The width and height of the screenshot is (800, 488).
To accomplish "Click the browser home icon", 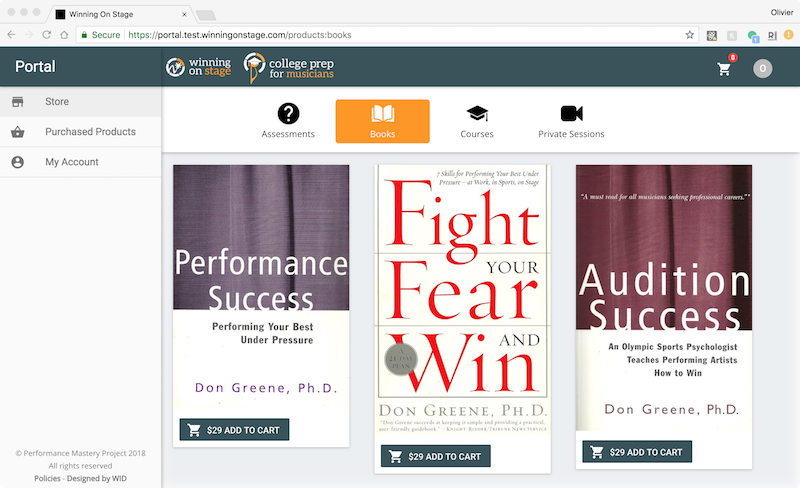I will coord(64,35).
